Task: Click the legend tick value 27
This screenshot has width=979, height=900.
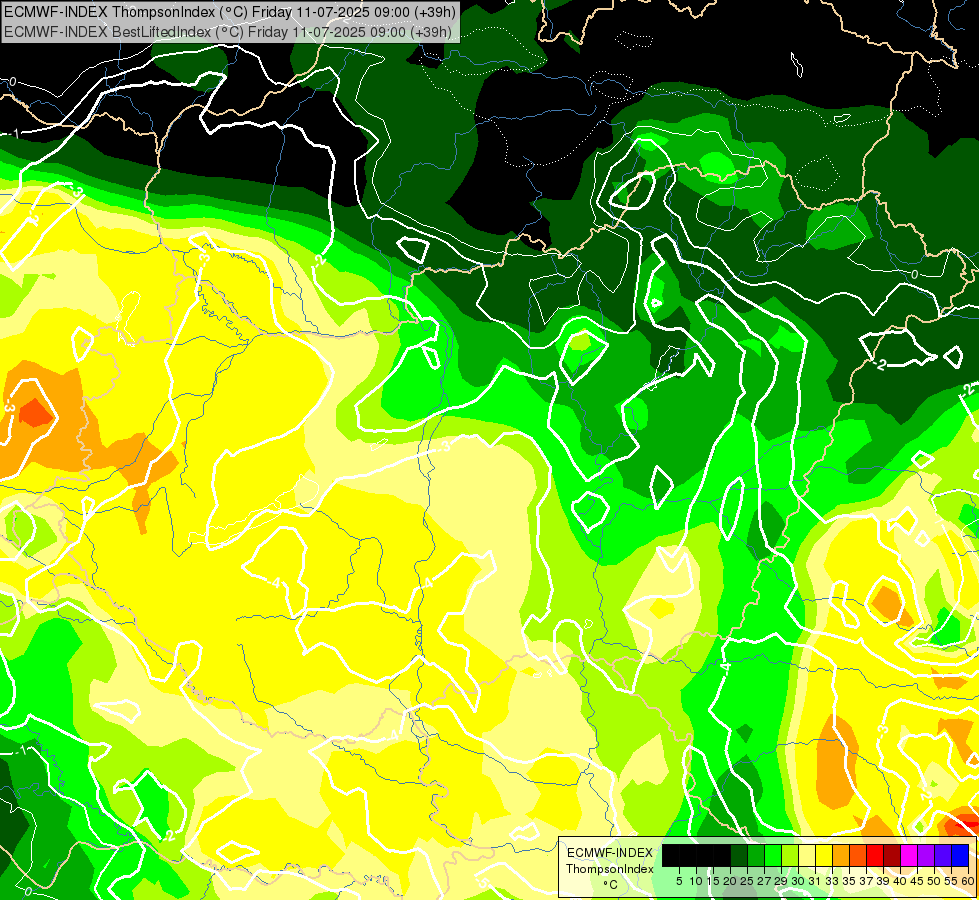Action: [764, 881]
